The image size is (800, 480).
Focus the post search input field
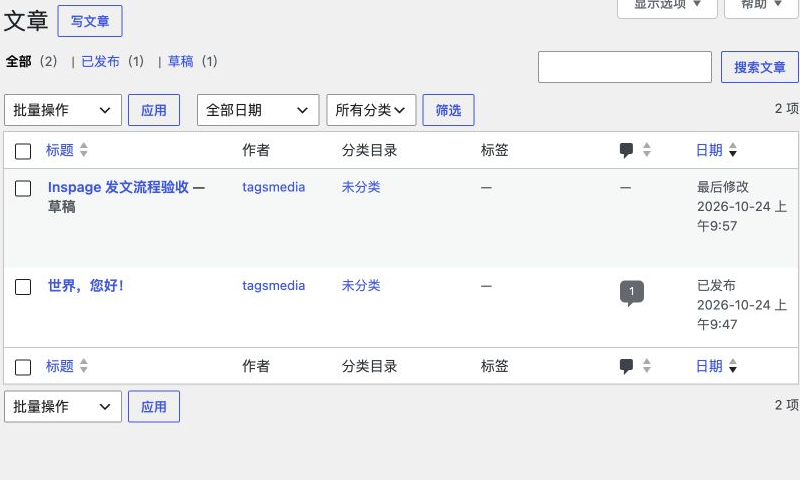coord(624,67)
